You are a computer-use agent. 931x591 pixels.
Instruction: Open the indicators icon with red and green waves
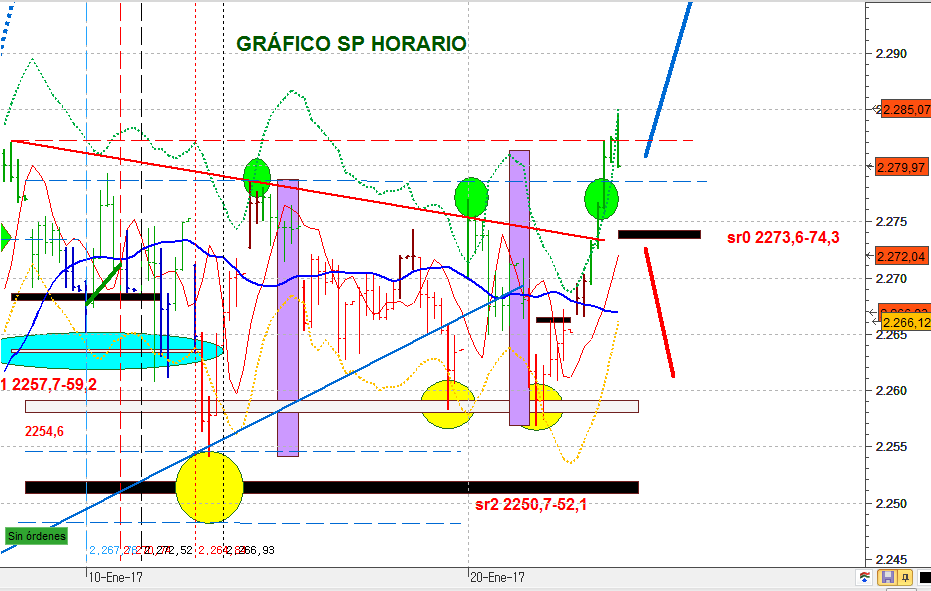[x=865, y=577]
